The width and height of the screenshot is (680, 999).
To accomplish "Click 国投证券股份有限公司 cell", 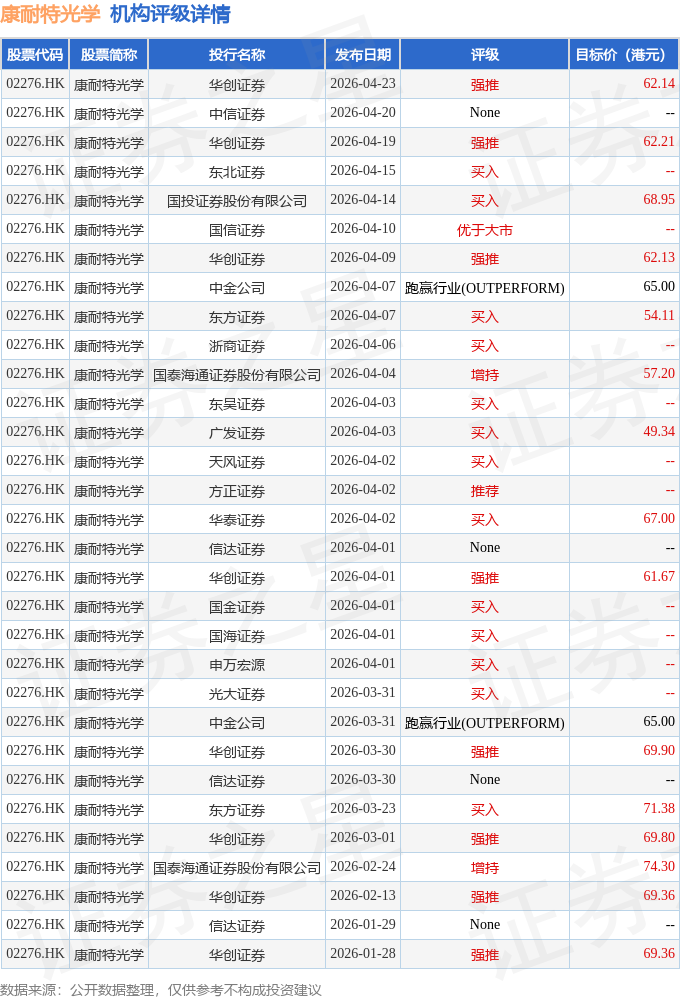I will point(236,201).
